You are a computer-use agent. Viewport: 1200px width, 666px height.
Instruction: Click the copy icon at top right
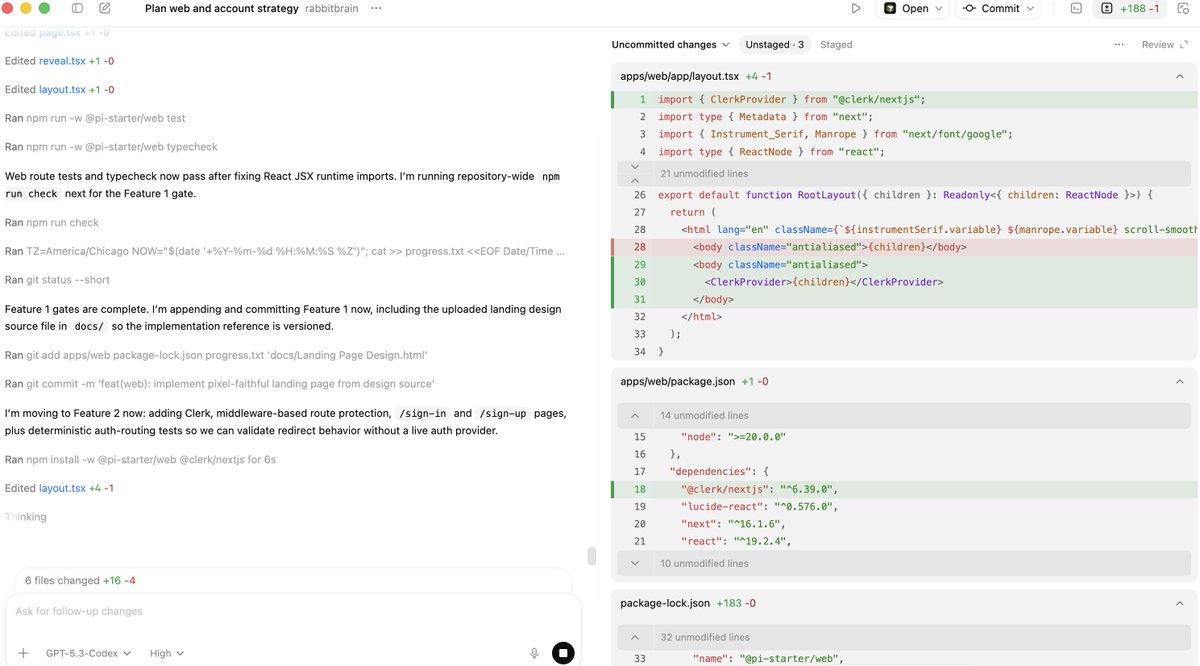coord(1185,8)
